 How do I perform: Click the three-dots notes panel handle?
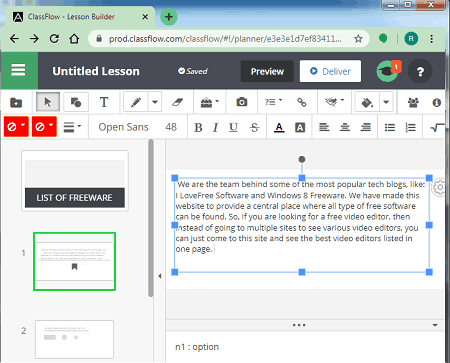[299, 325]
